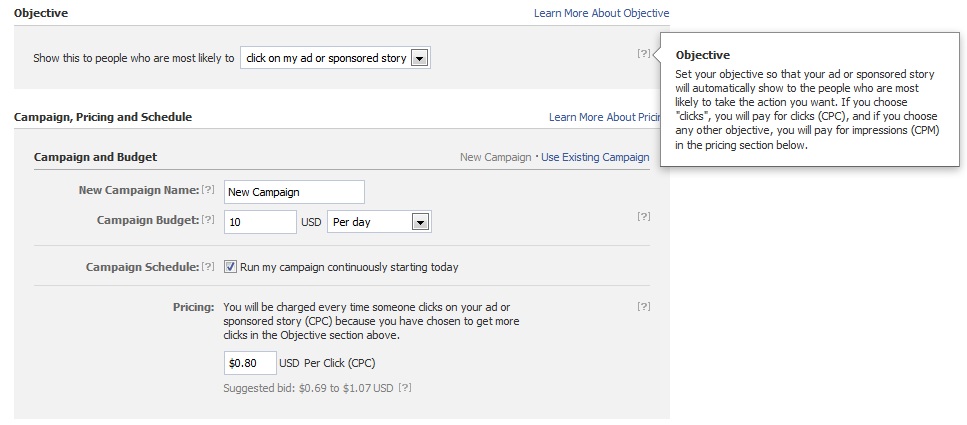
Task: Click the help icon next to New Campaign Name
Action: [208, 189]
